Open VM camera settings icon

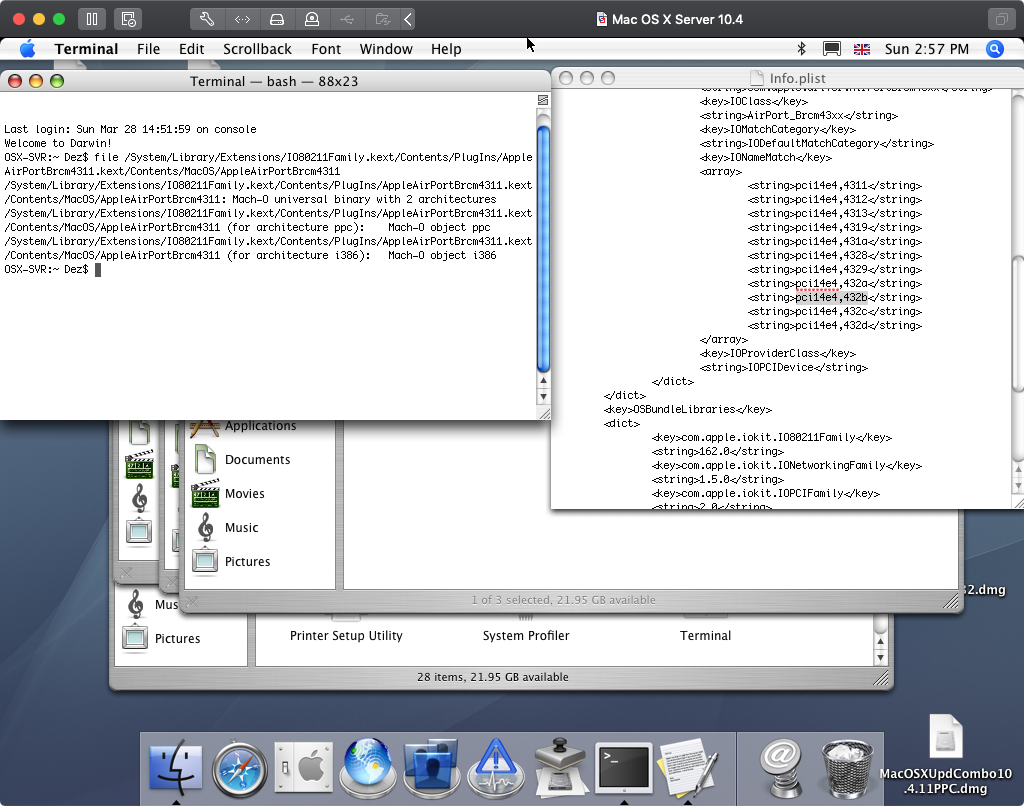click(x=312, y=19)
